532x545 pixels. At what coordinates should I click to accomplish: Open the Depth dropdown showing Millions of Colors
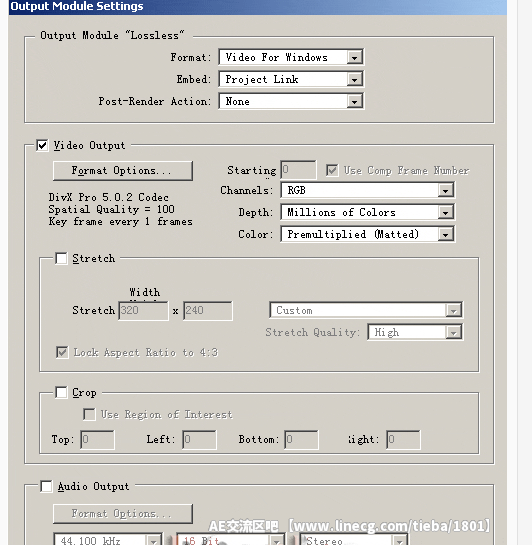(368, 212)
